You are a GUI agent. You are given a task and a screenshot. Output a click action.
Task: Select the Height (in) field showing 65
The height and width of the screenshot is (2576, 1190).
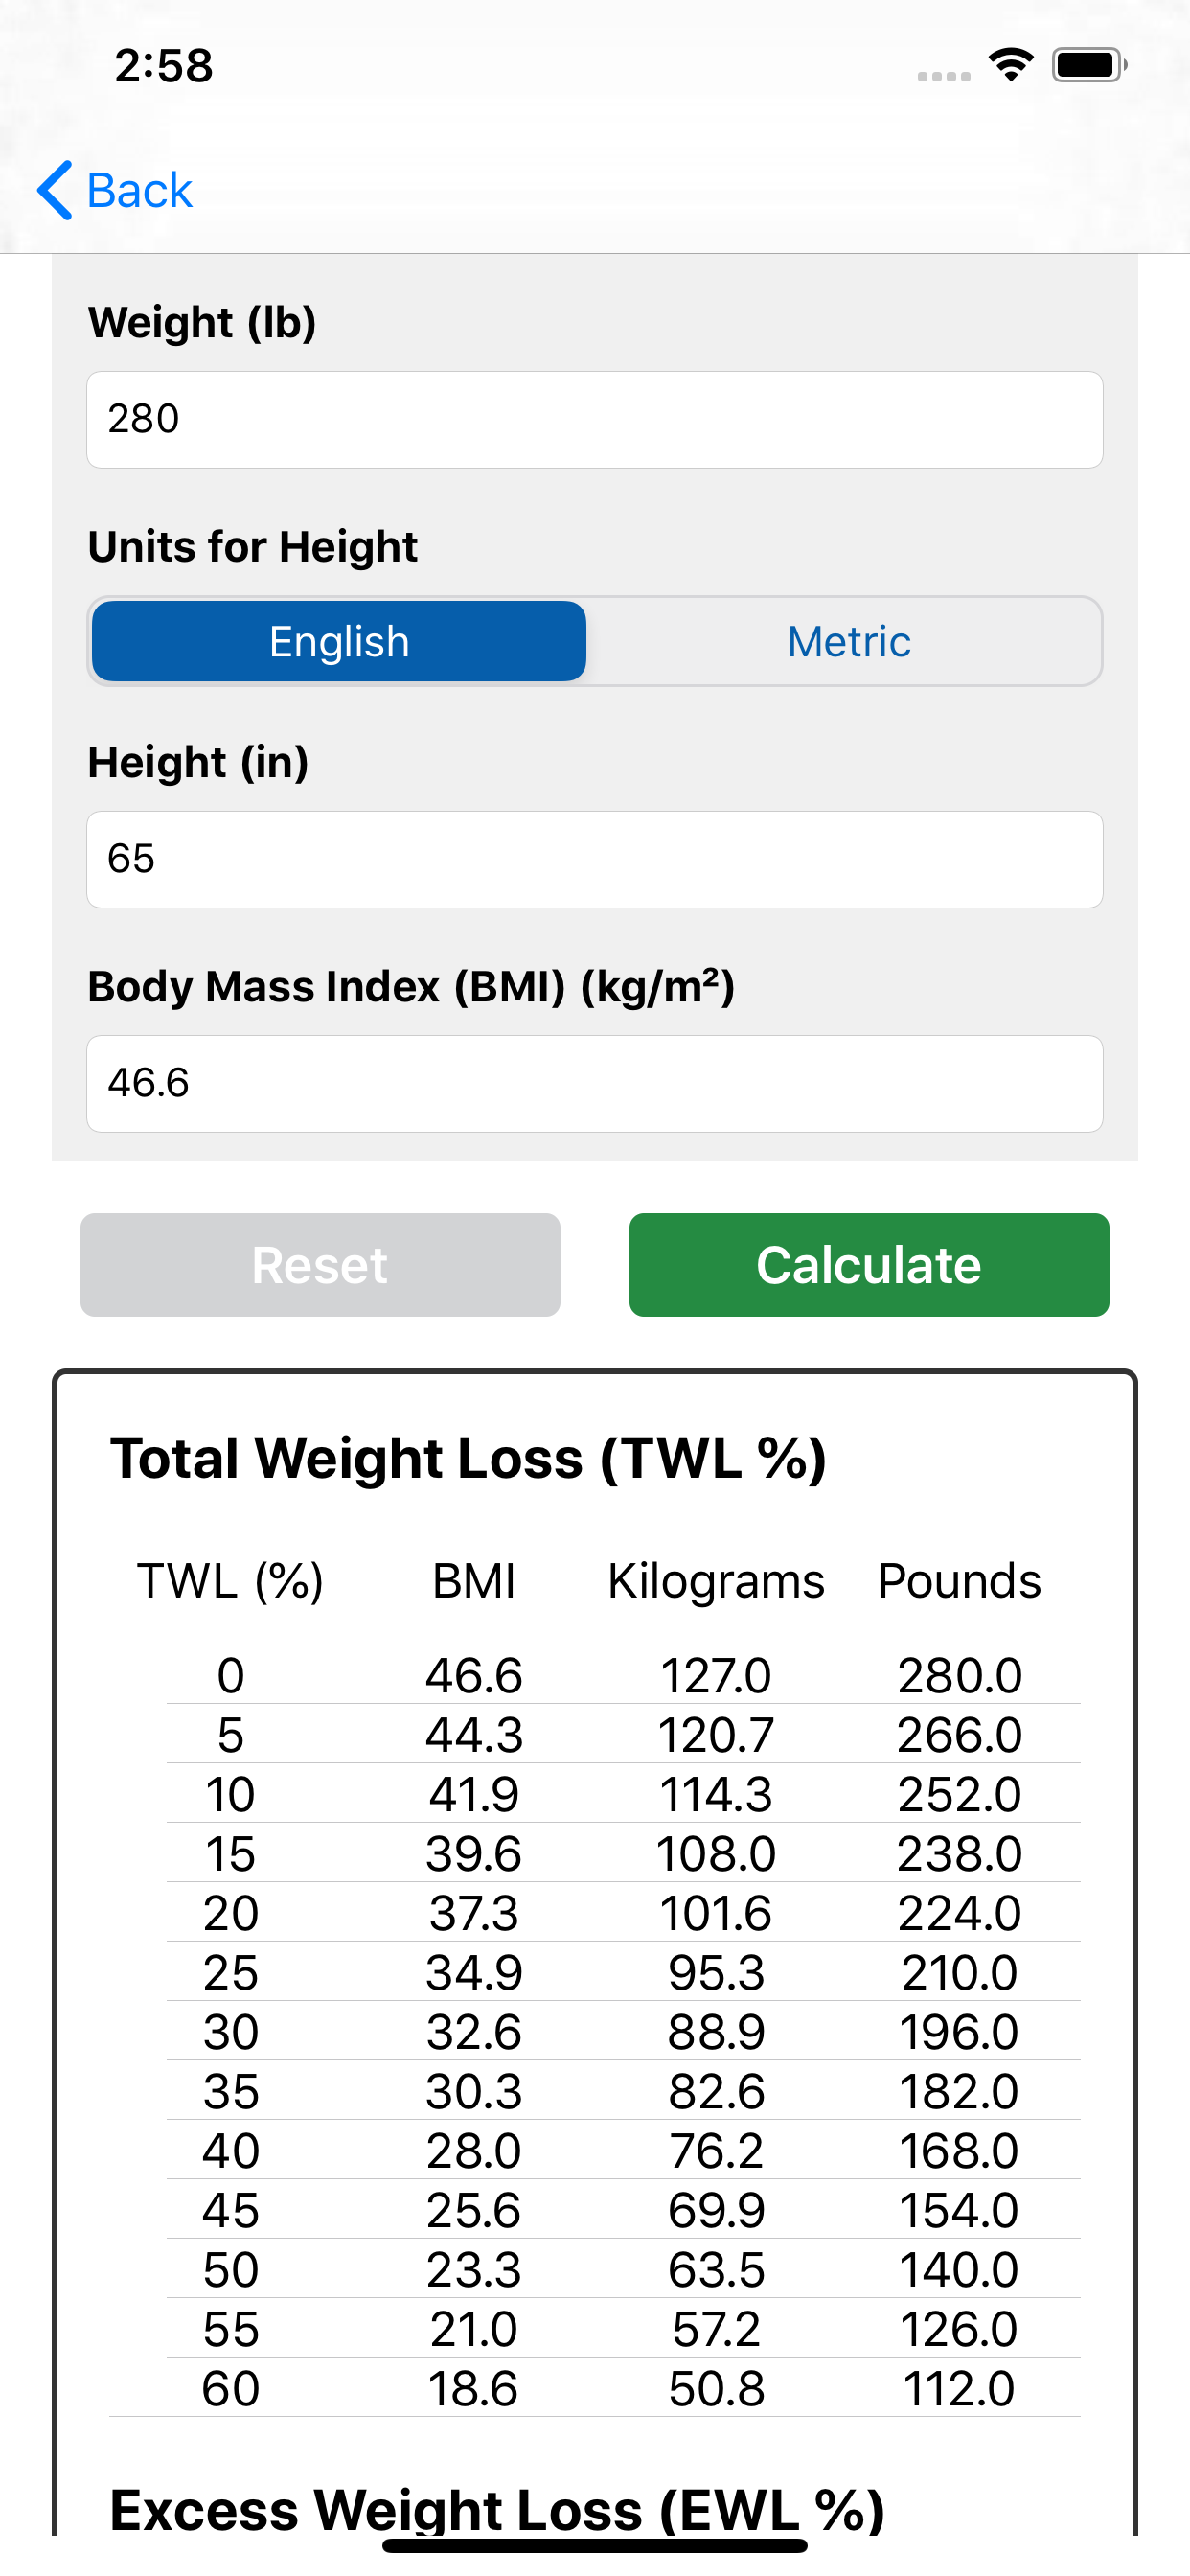pos(594,859)
